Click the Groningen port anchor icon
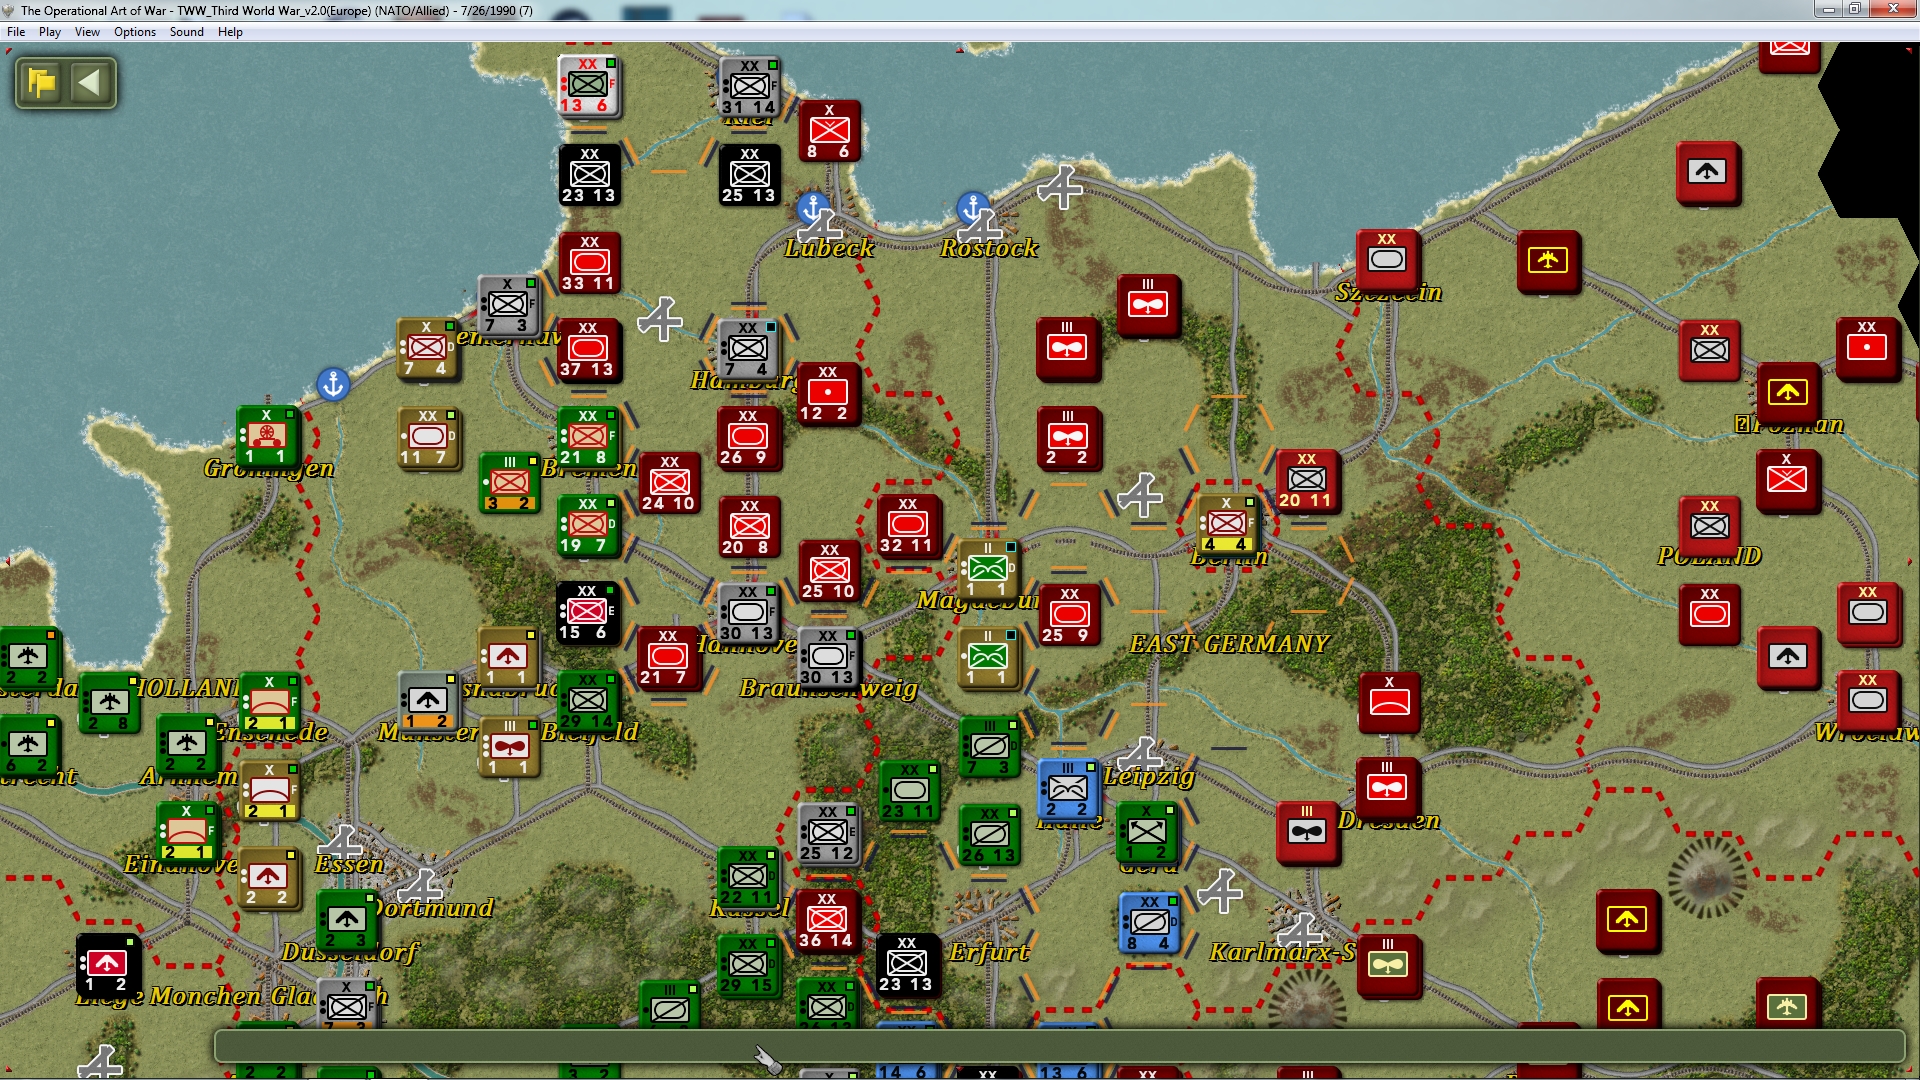1920x1080 pixels. coord(333,384)
